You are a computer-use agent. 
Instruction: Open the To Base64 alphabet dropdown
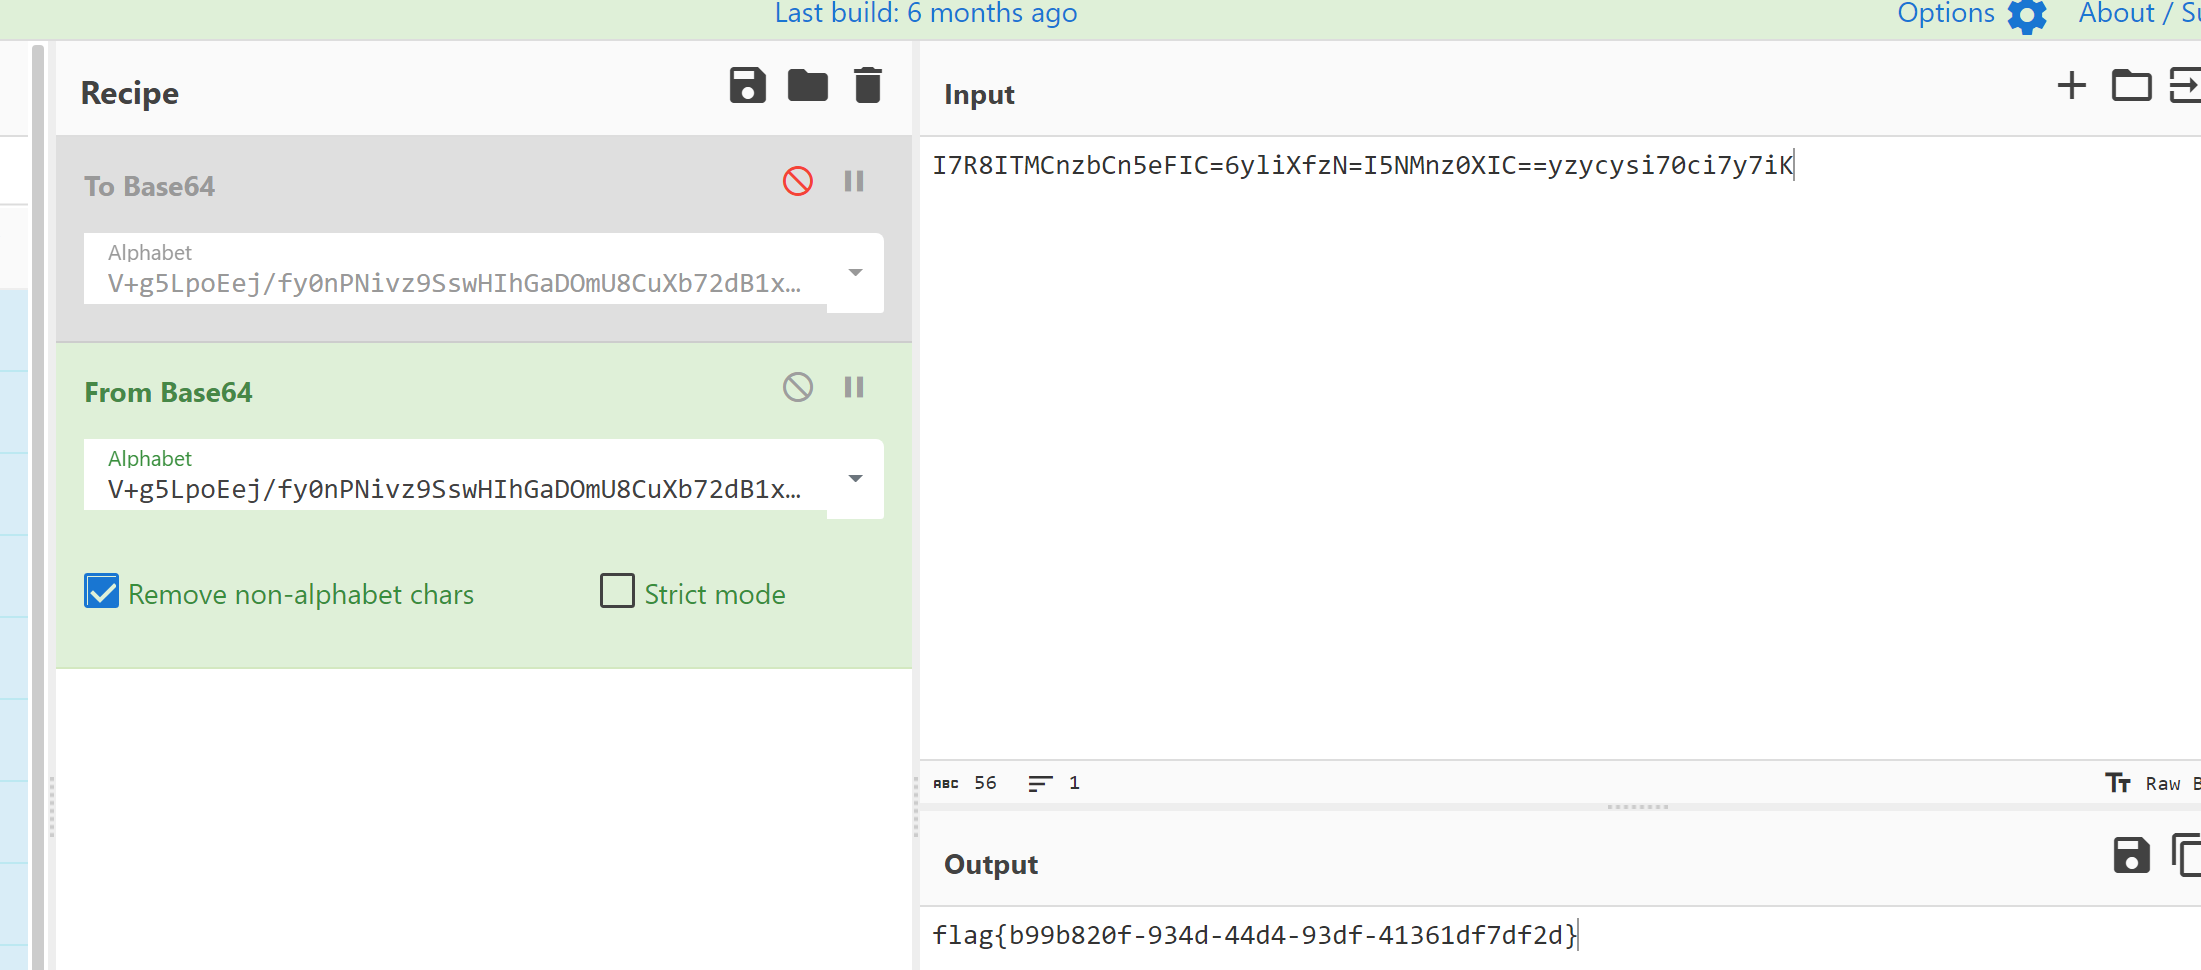click(855, 272)
